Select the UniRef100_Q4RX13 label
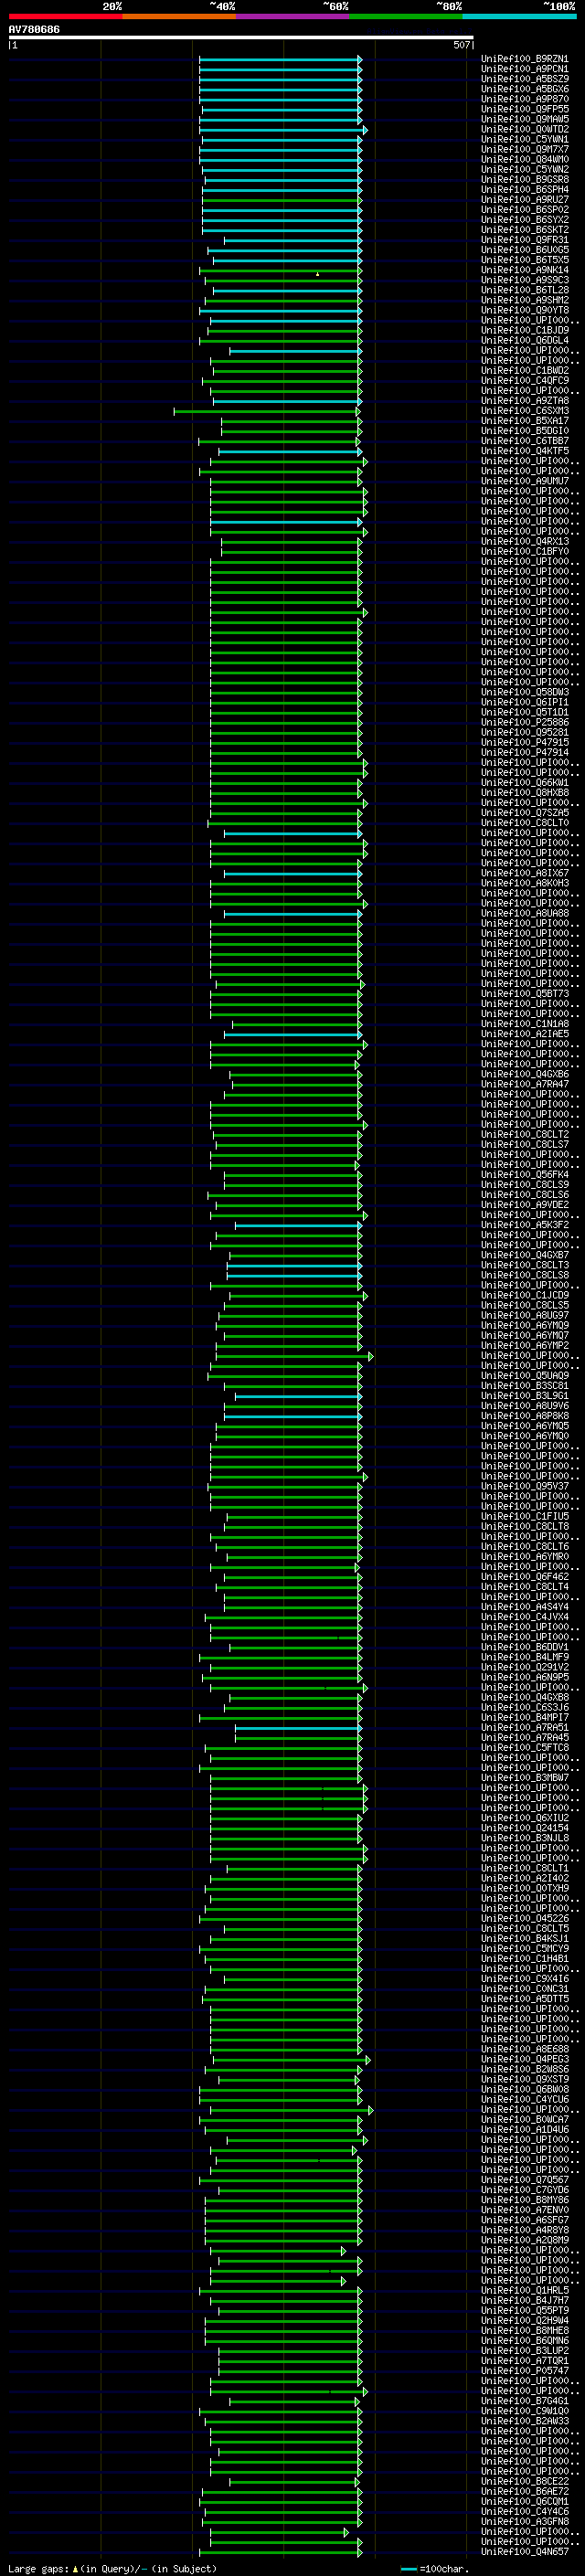Image resolution: width=585 pixels, height=2576 pixels. [524, 542]
